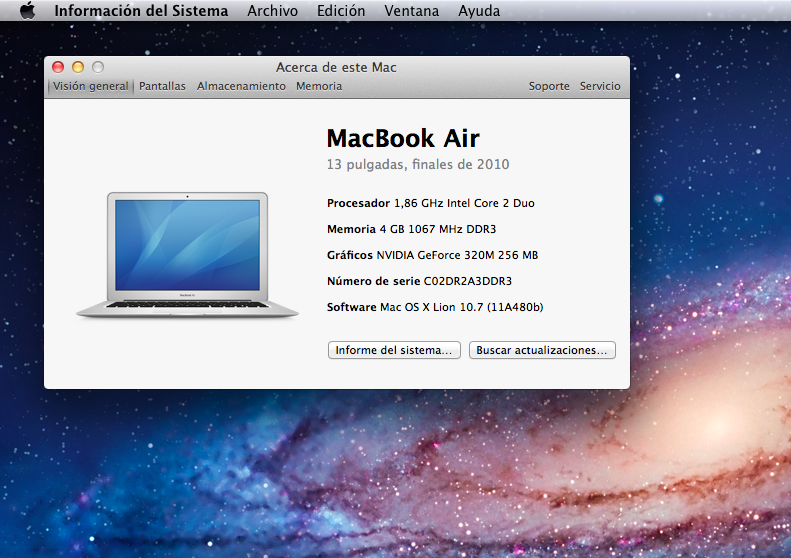Click the Procesador 1,86 GHz line
The image size is (791, 558).
tap(430, 203)
